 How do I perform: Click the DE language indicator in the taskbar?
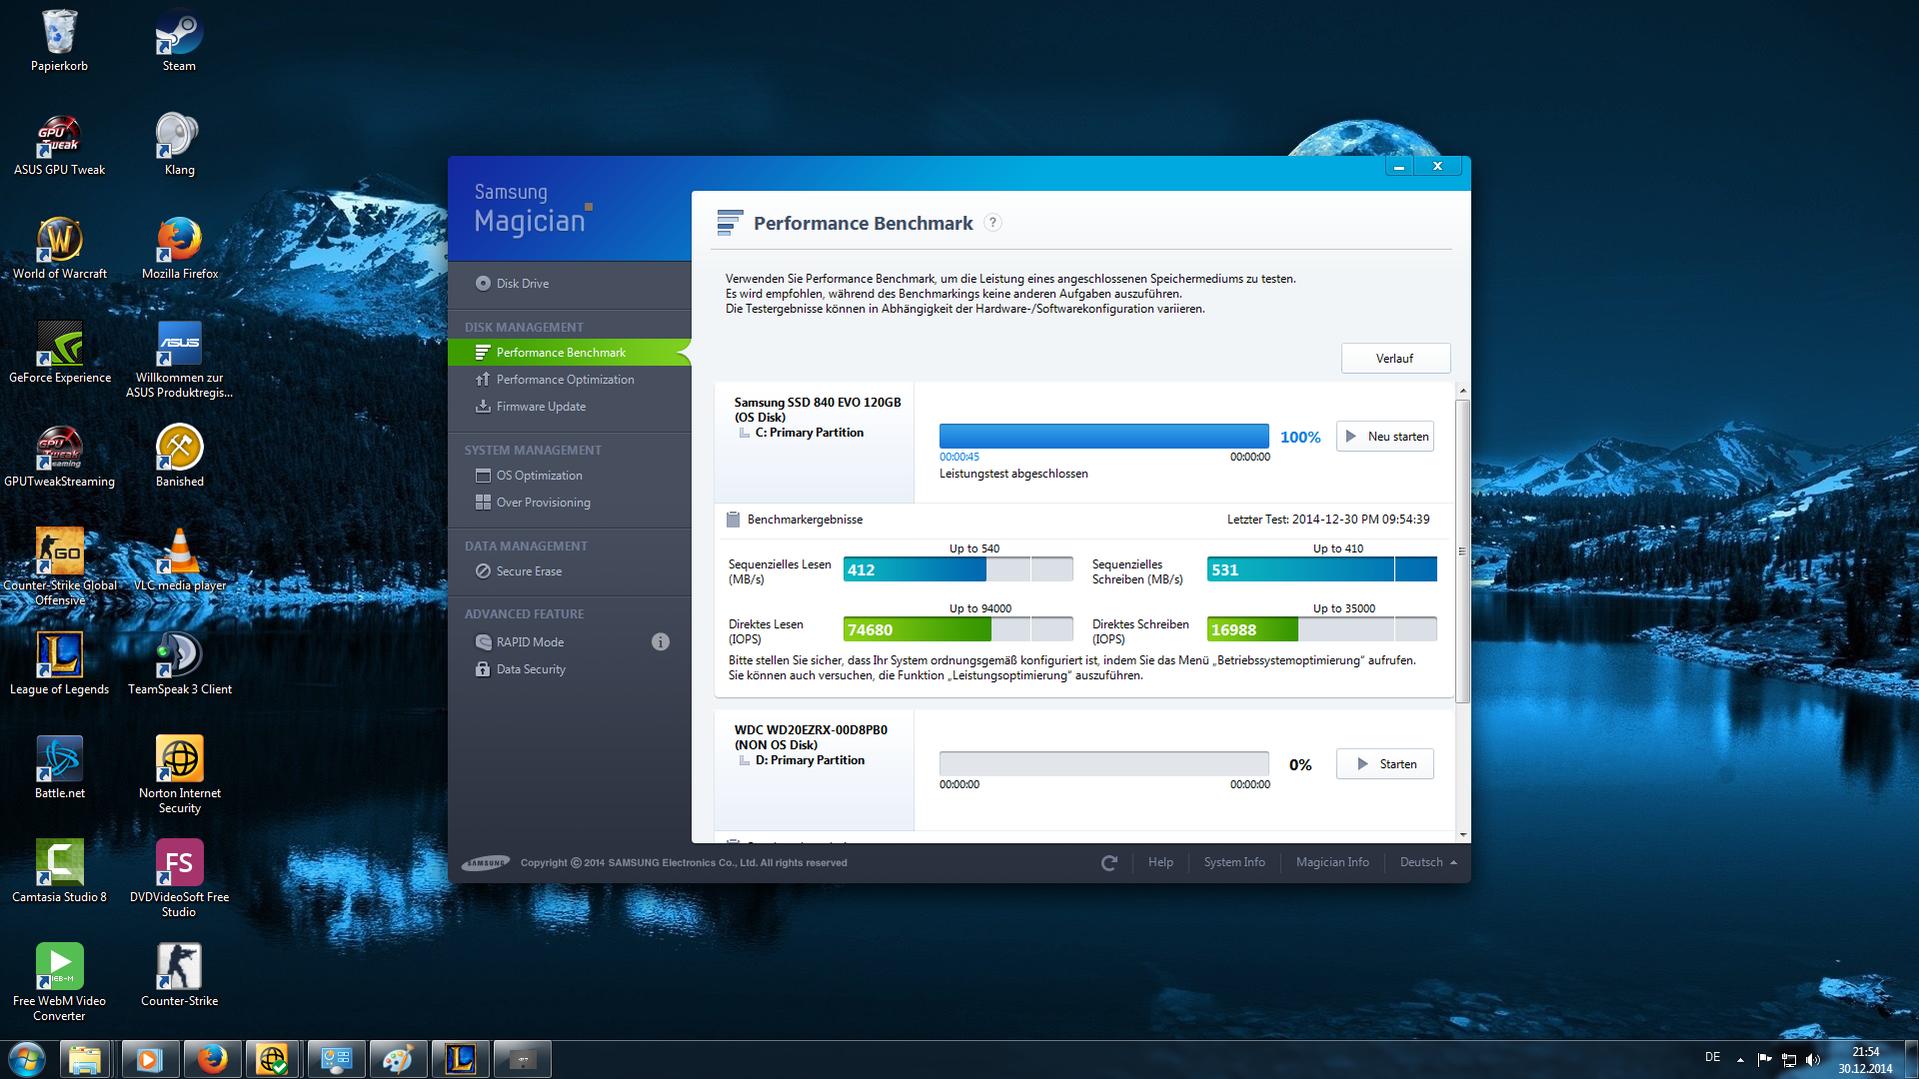point(1713,1057)
